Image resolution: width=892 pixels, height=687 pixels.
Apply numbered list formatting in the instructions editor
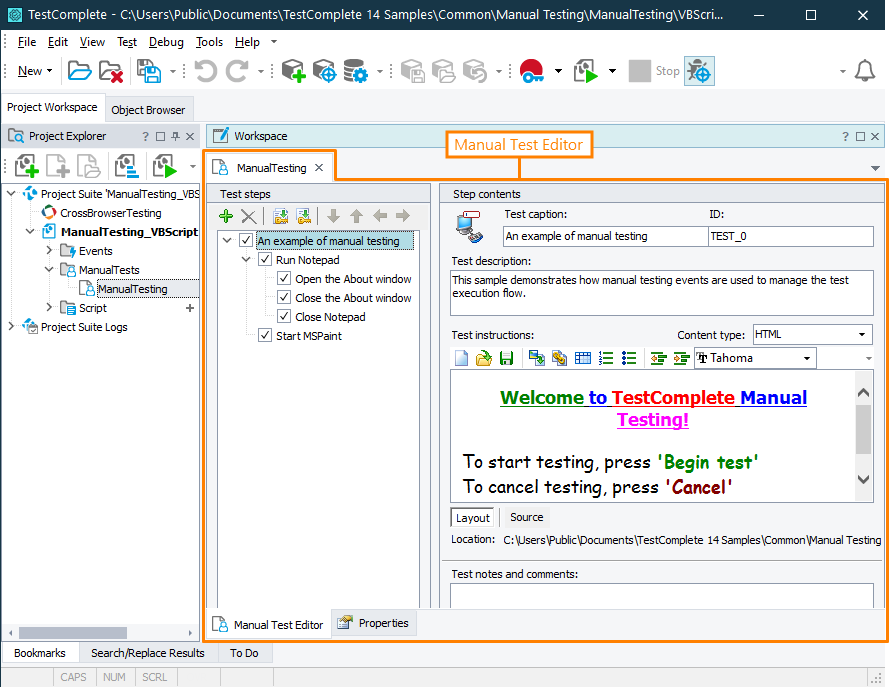pyautogui.click(x=606, y=358)
